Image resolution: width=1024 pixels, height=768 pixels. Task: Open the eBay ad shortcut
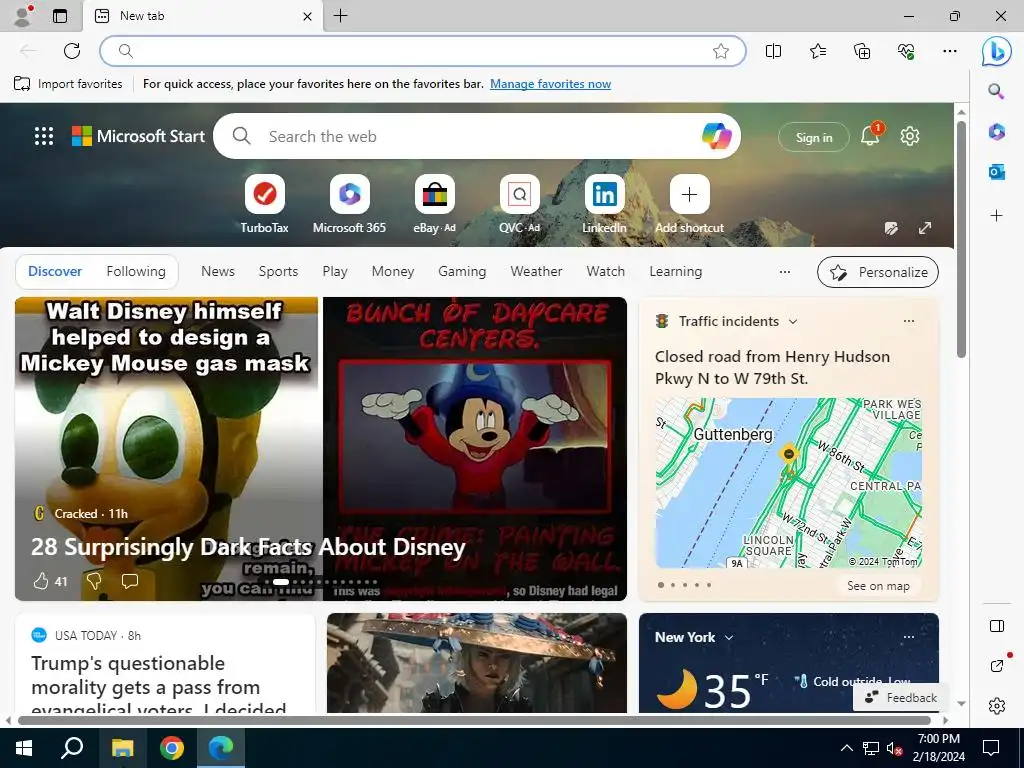(434, 204)
